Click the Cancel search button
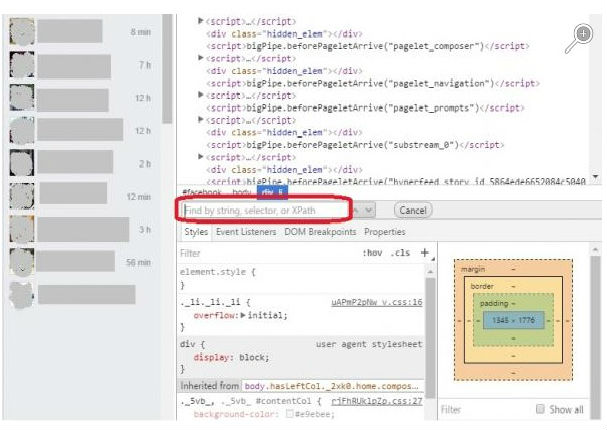The width and height of the screenshot is (607, 430). tap(413, 210)
